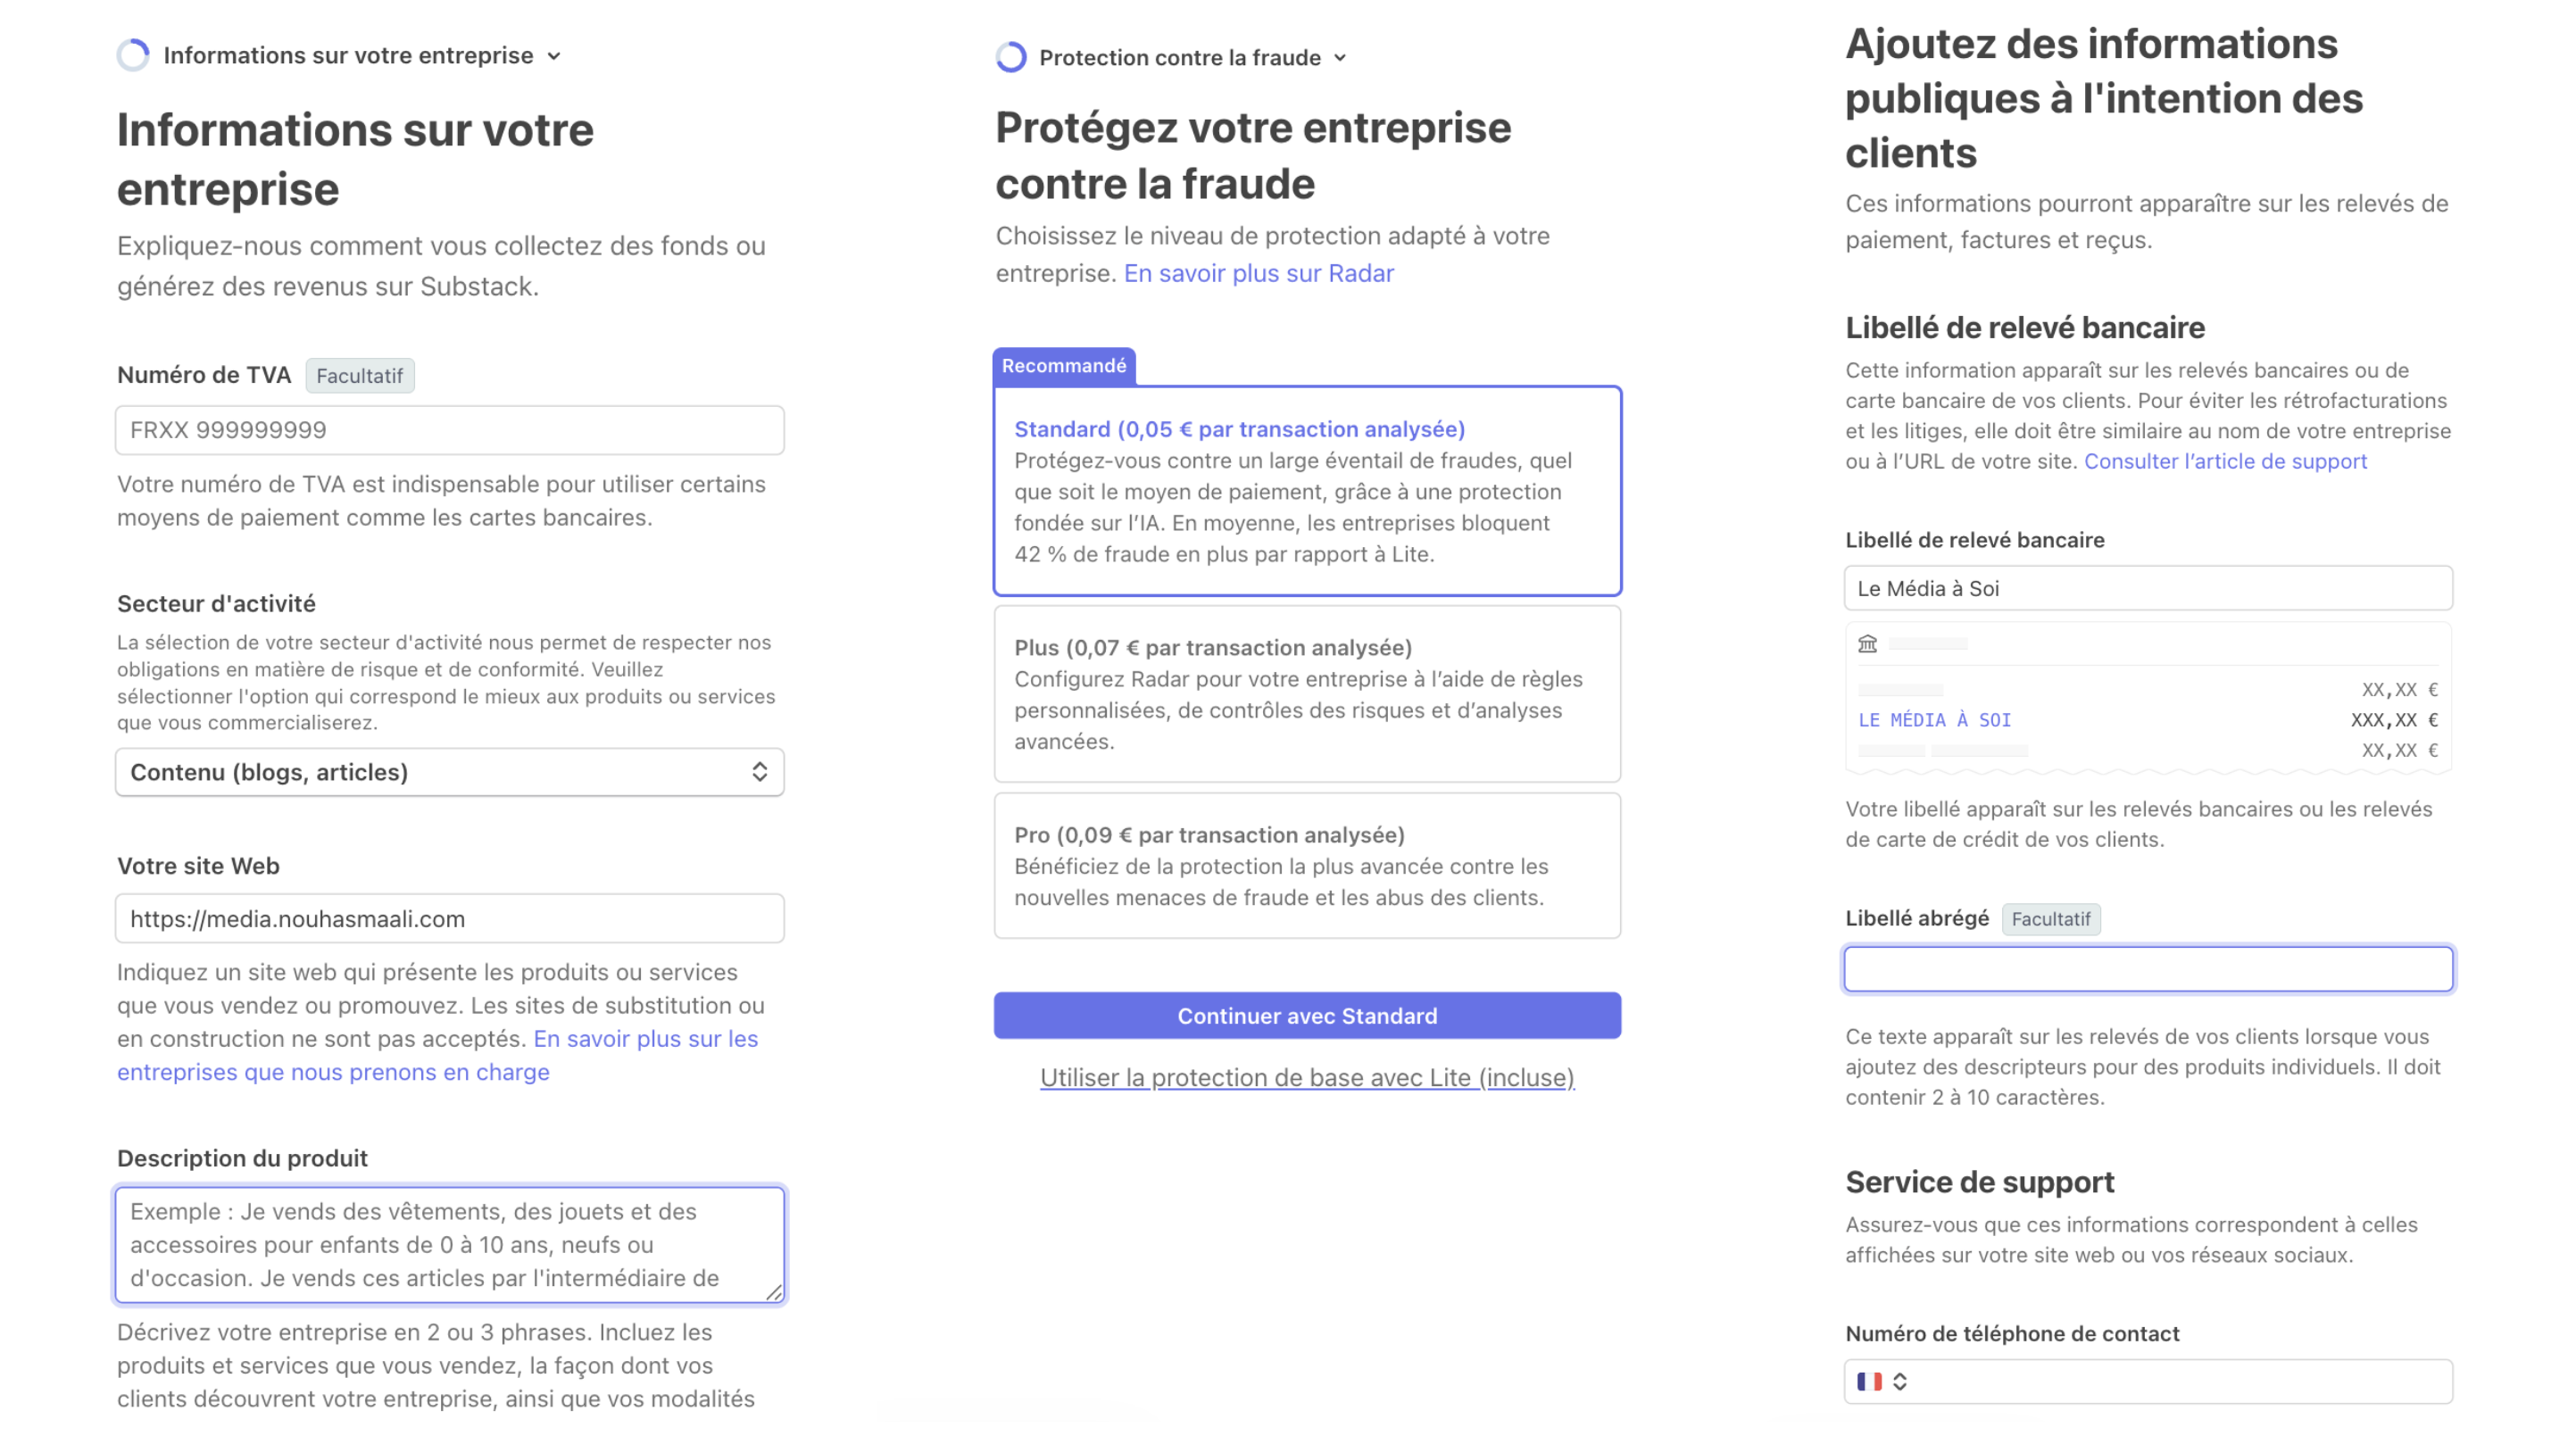This screenshot has height=1444, width=2576.
Task: Click the French flag country selector icon
Action: 1869,1381
